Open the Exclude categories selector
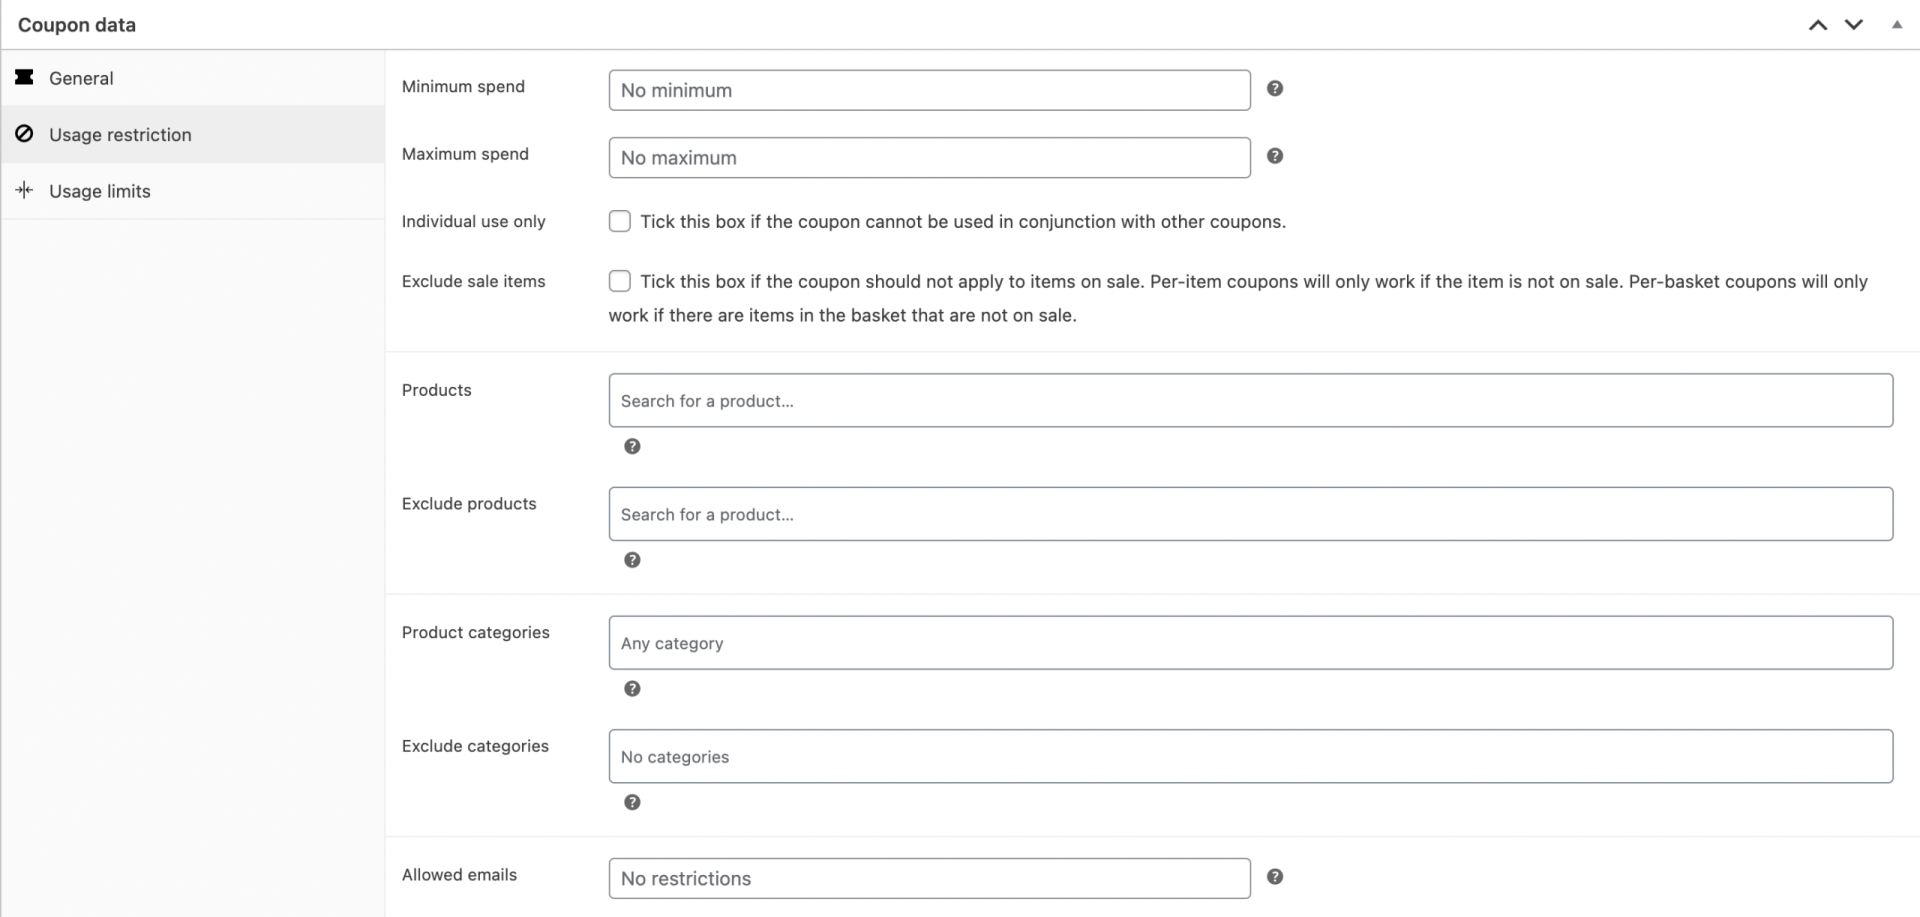The height and width of the screenshot is (917, 1920). pos(1250,756)
